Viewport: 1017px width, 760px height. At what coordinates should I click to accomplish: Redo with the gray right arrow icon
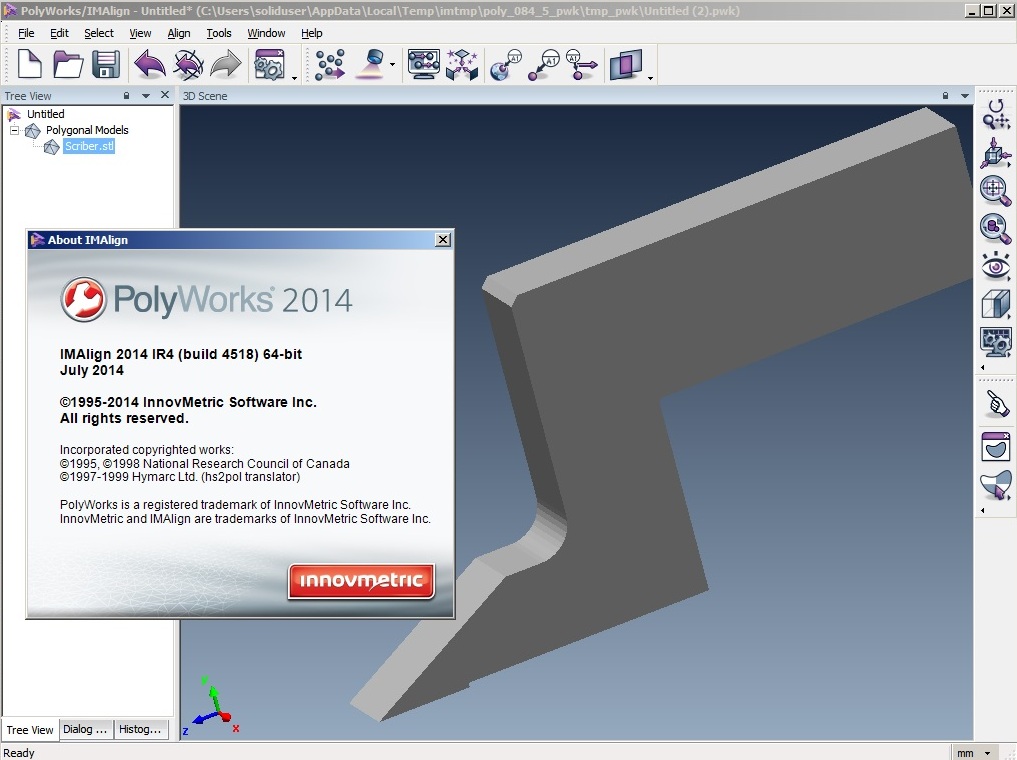[x=226, y=64]
